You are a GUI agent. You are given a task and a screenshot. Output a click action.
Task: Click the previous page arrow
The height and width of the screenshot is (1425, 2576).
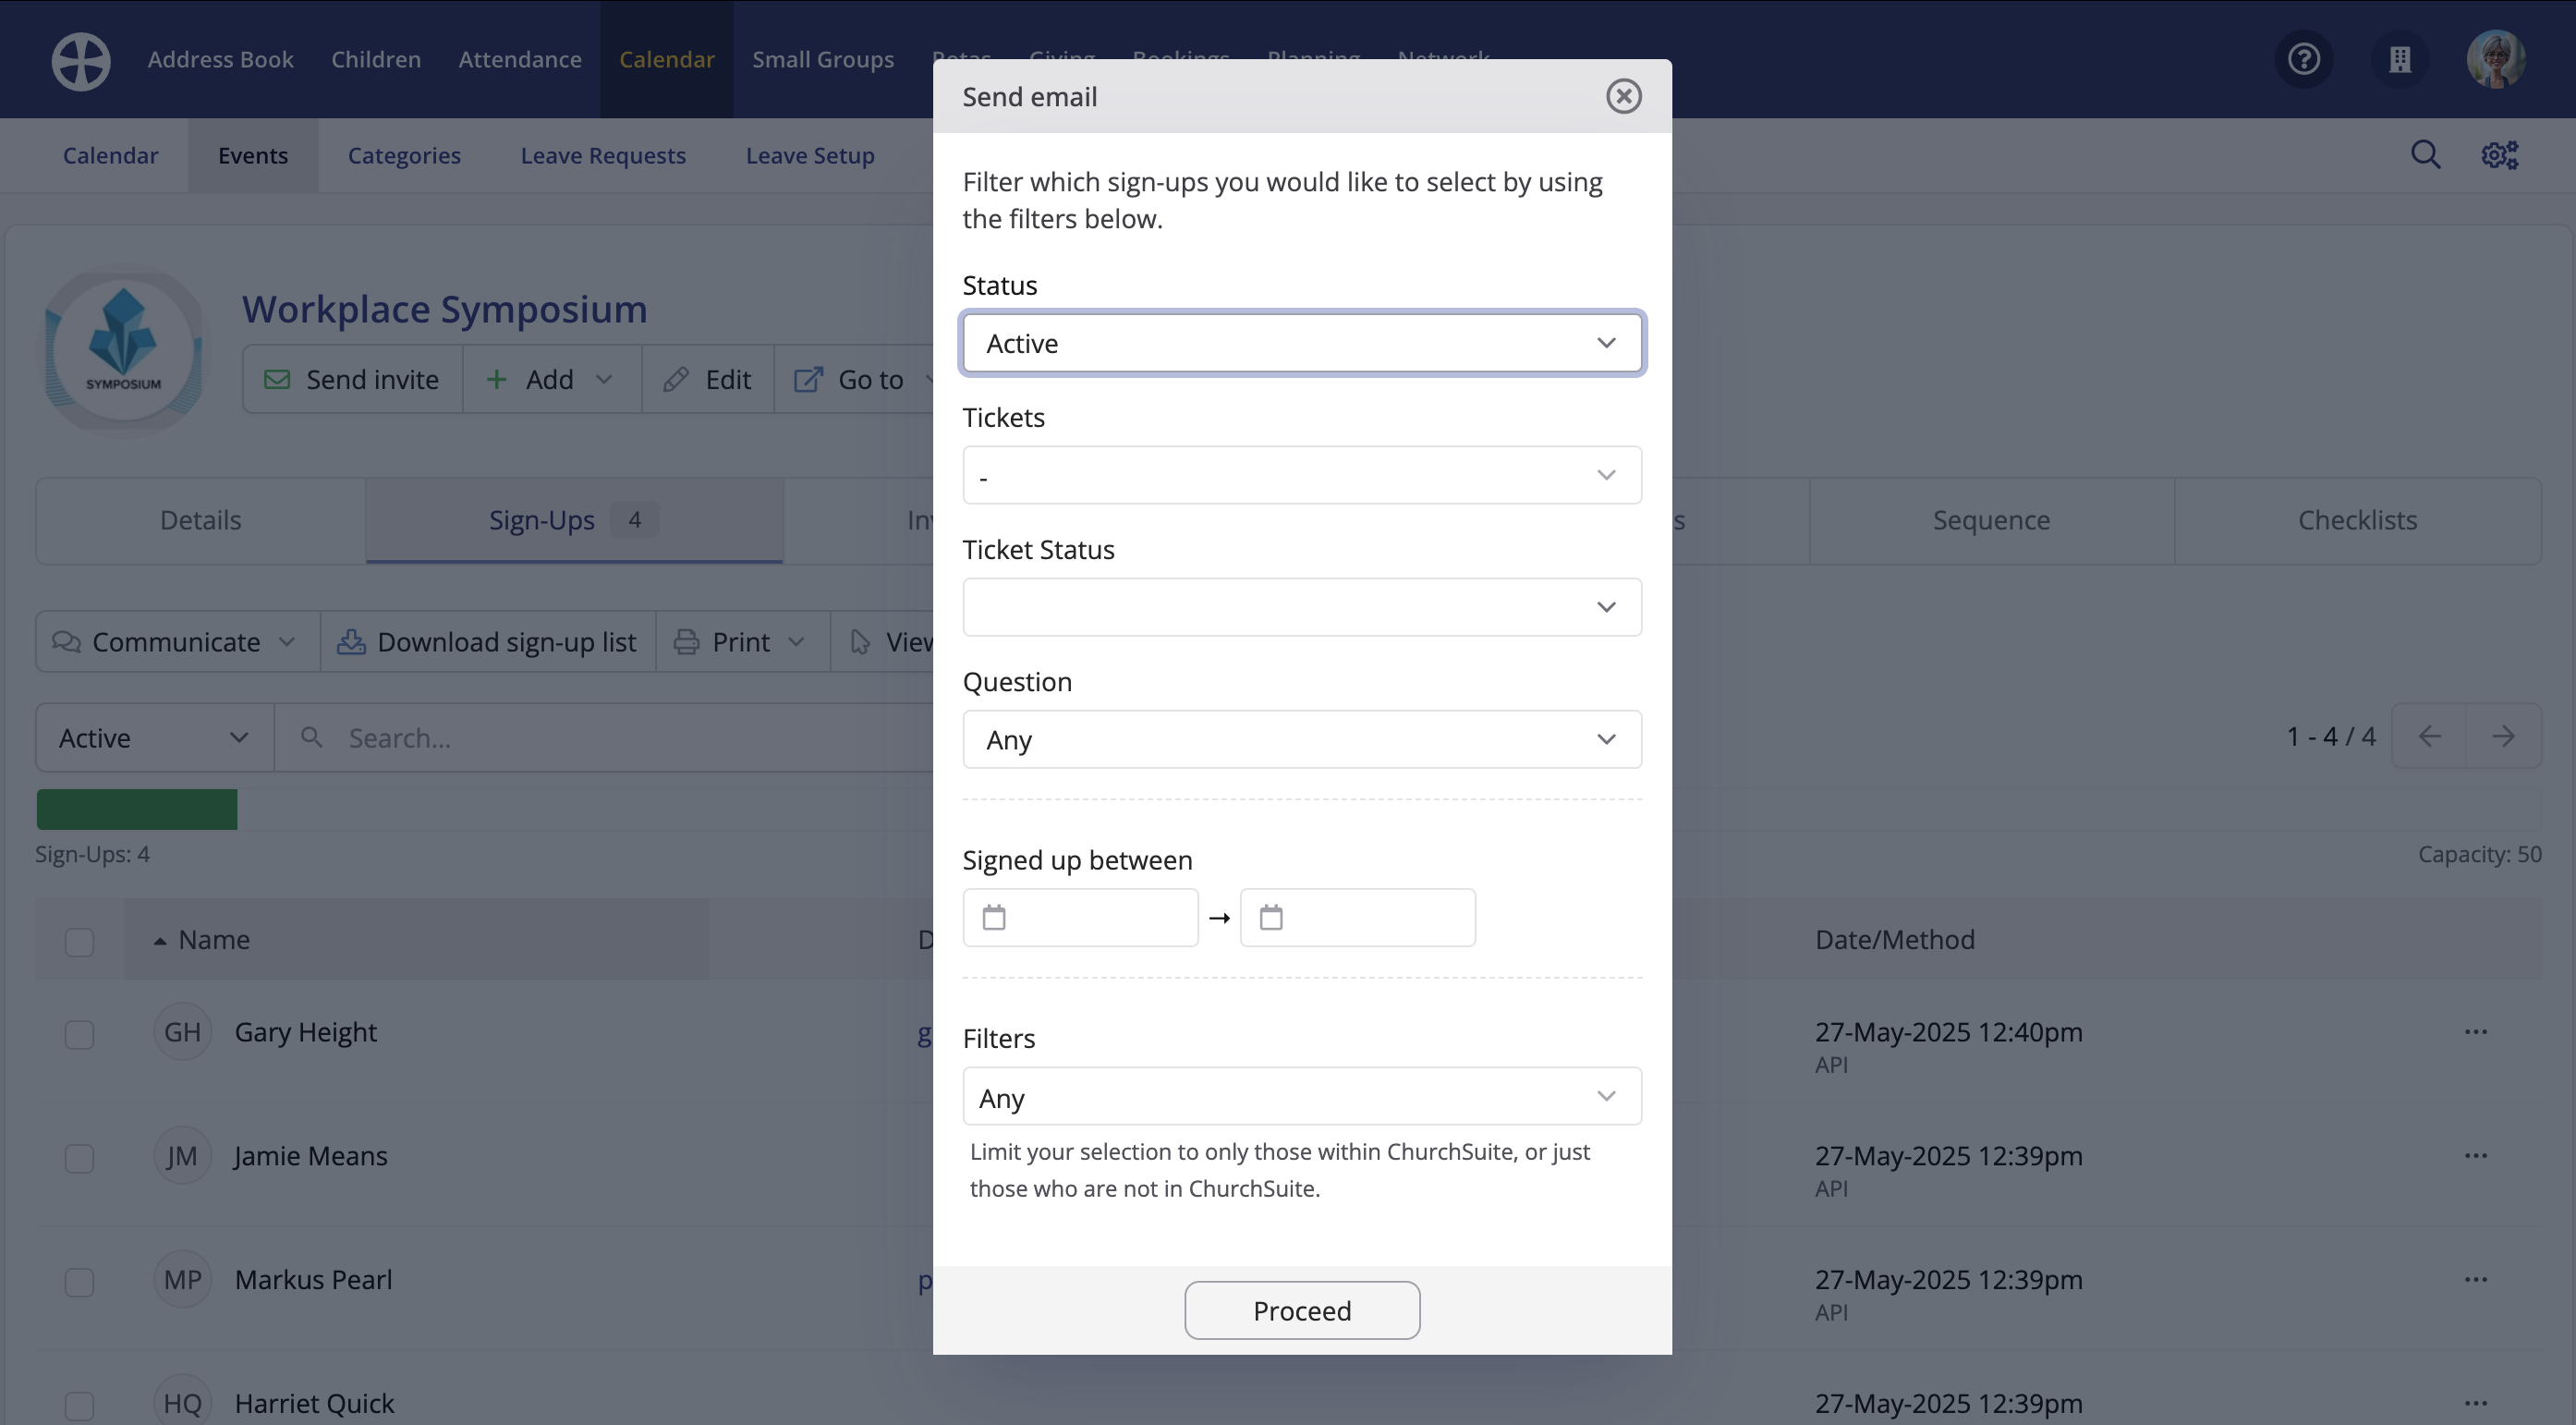pyautogui.click(x=2430, y=737)
